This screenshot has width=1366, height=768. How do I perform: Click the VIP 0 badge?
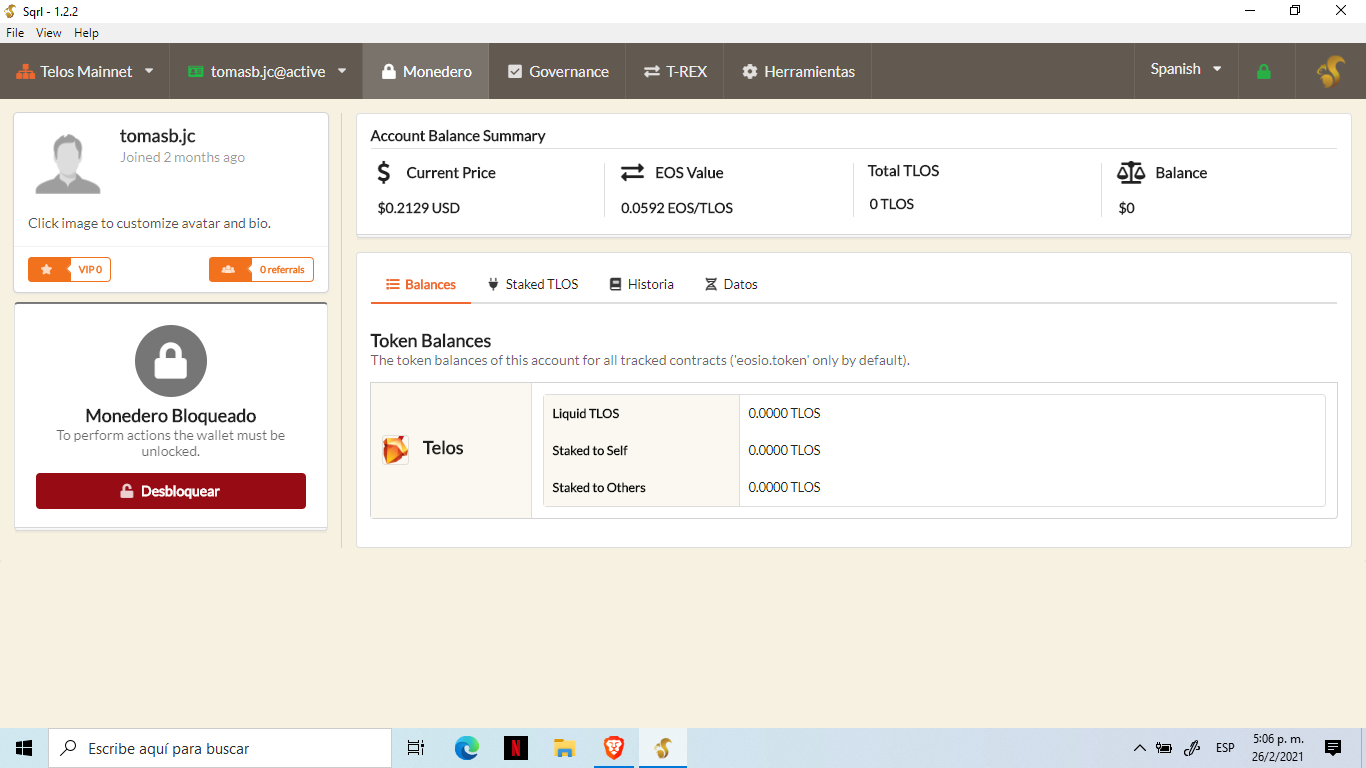(69, 270)
